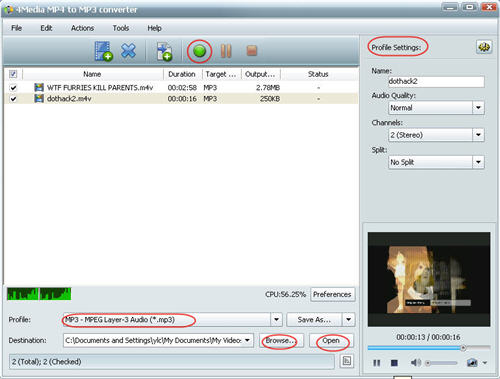Uncheck the dothack2.m4v checkbox
Screen dimensions: 500x379
pyautogui.click(x=13, y=99)
